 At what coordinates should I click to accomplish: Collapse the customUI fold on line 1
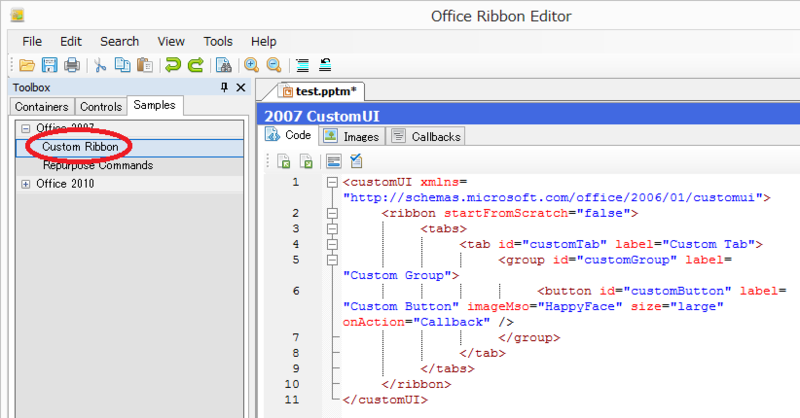tap(332, 182)
